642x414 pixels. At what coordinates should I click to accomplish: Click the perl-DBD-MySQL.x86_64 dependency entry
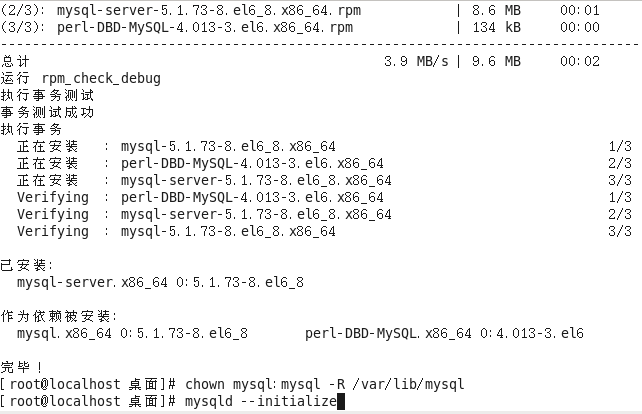point(444,333)
